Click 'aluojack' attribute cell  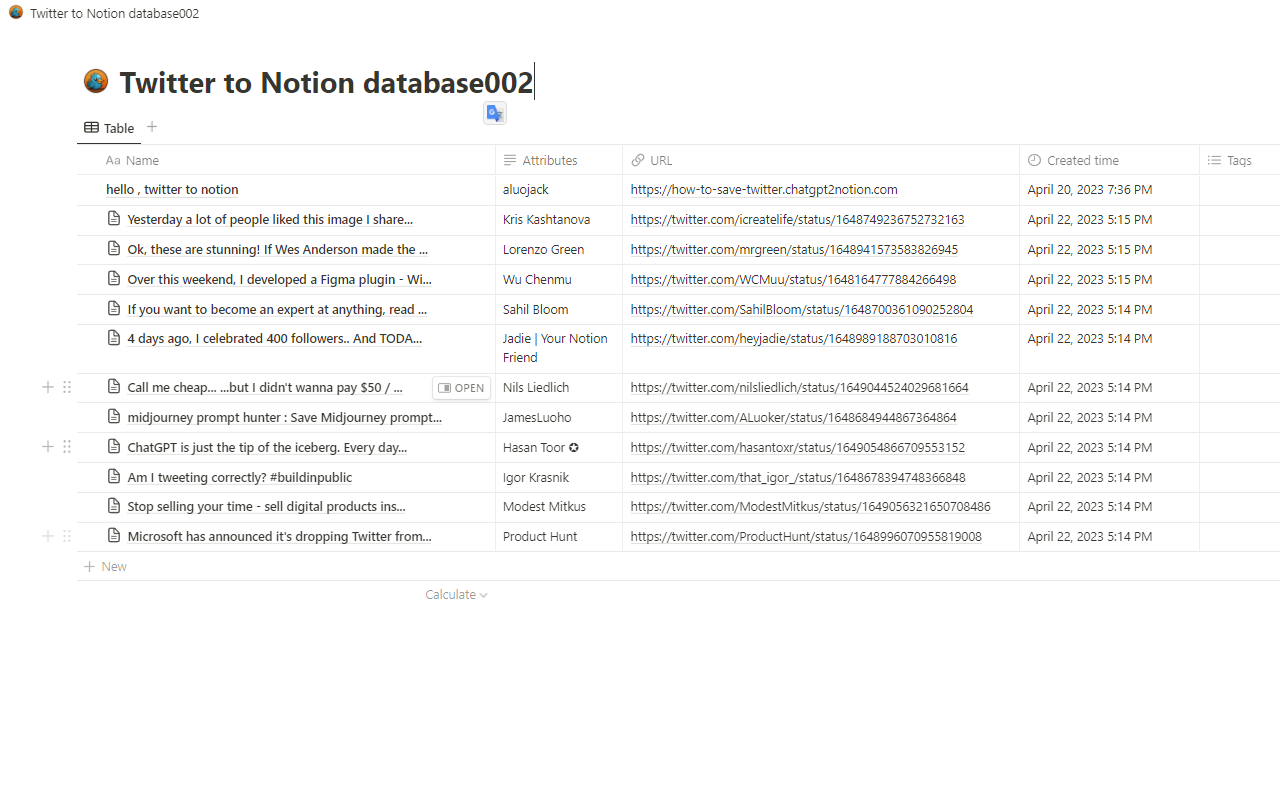click(559, 189)
